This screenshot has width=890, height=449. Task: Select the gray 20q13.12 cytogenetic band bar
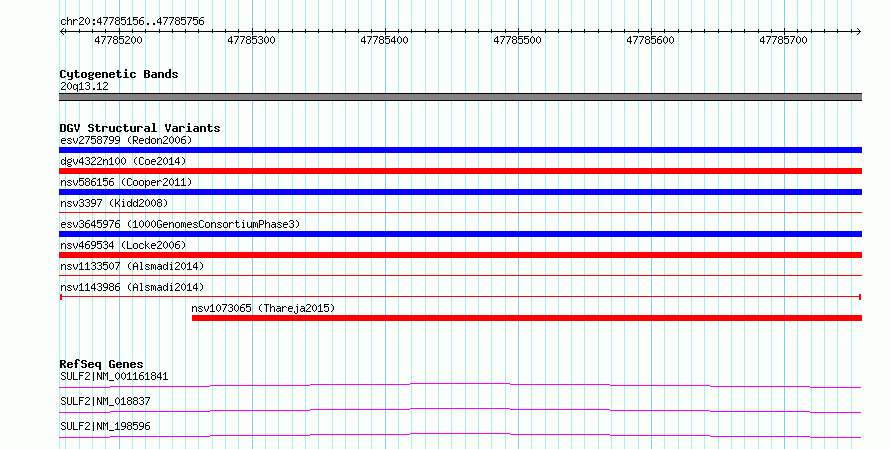pos(460,97)
